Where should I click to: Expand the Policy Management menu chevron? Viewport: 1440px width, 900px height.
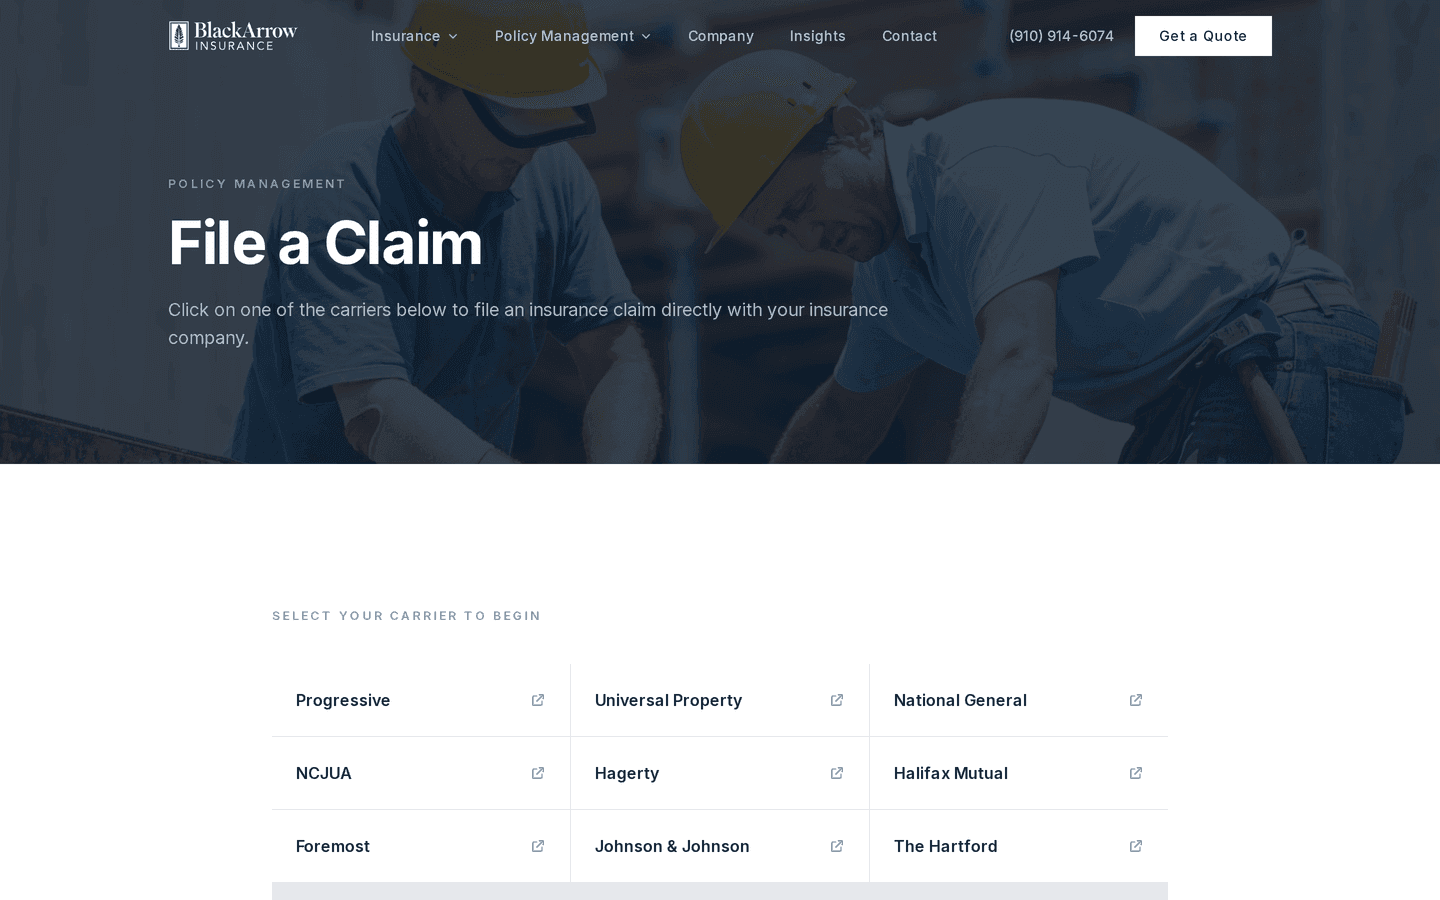(646, 36)
